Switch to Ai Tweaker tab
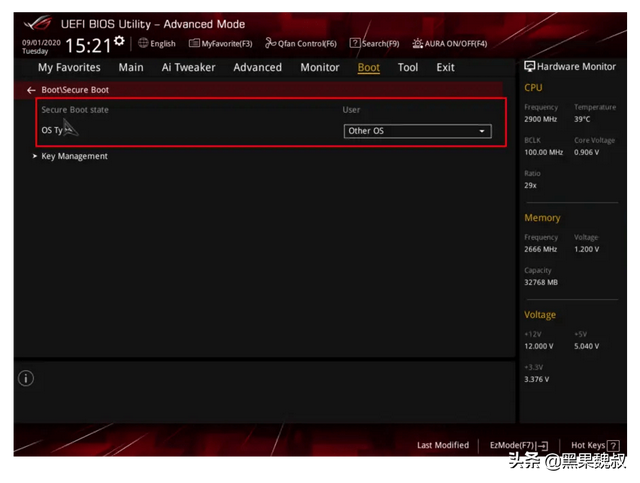The height and width of the screenshot is (483, 640). coord(188,67)
